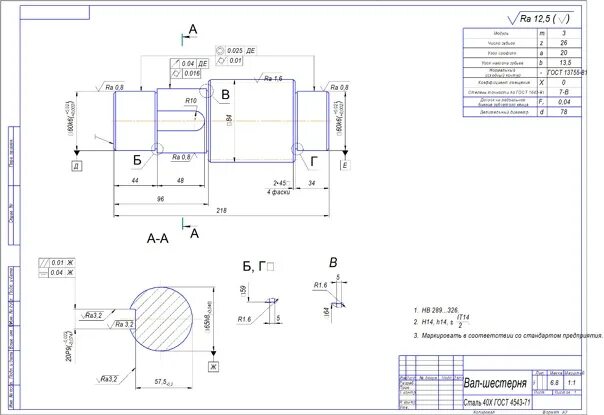Select the 96 length dimension

(161, 199)
